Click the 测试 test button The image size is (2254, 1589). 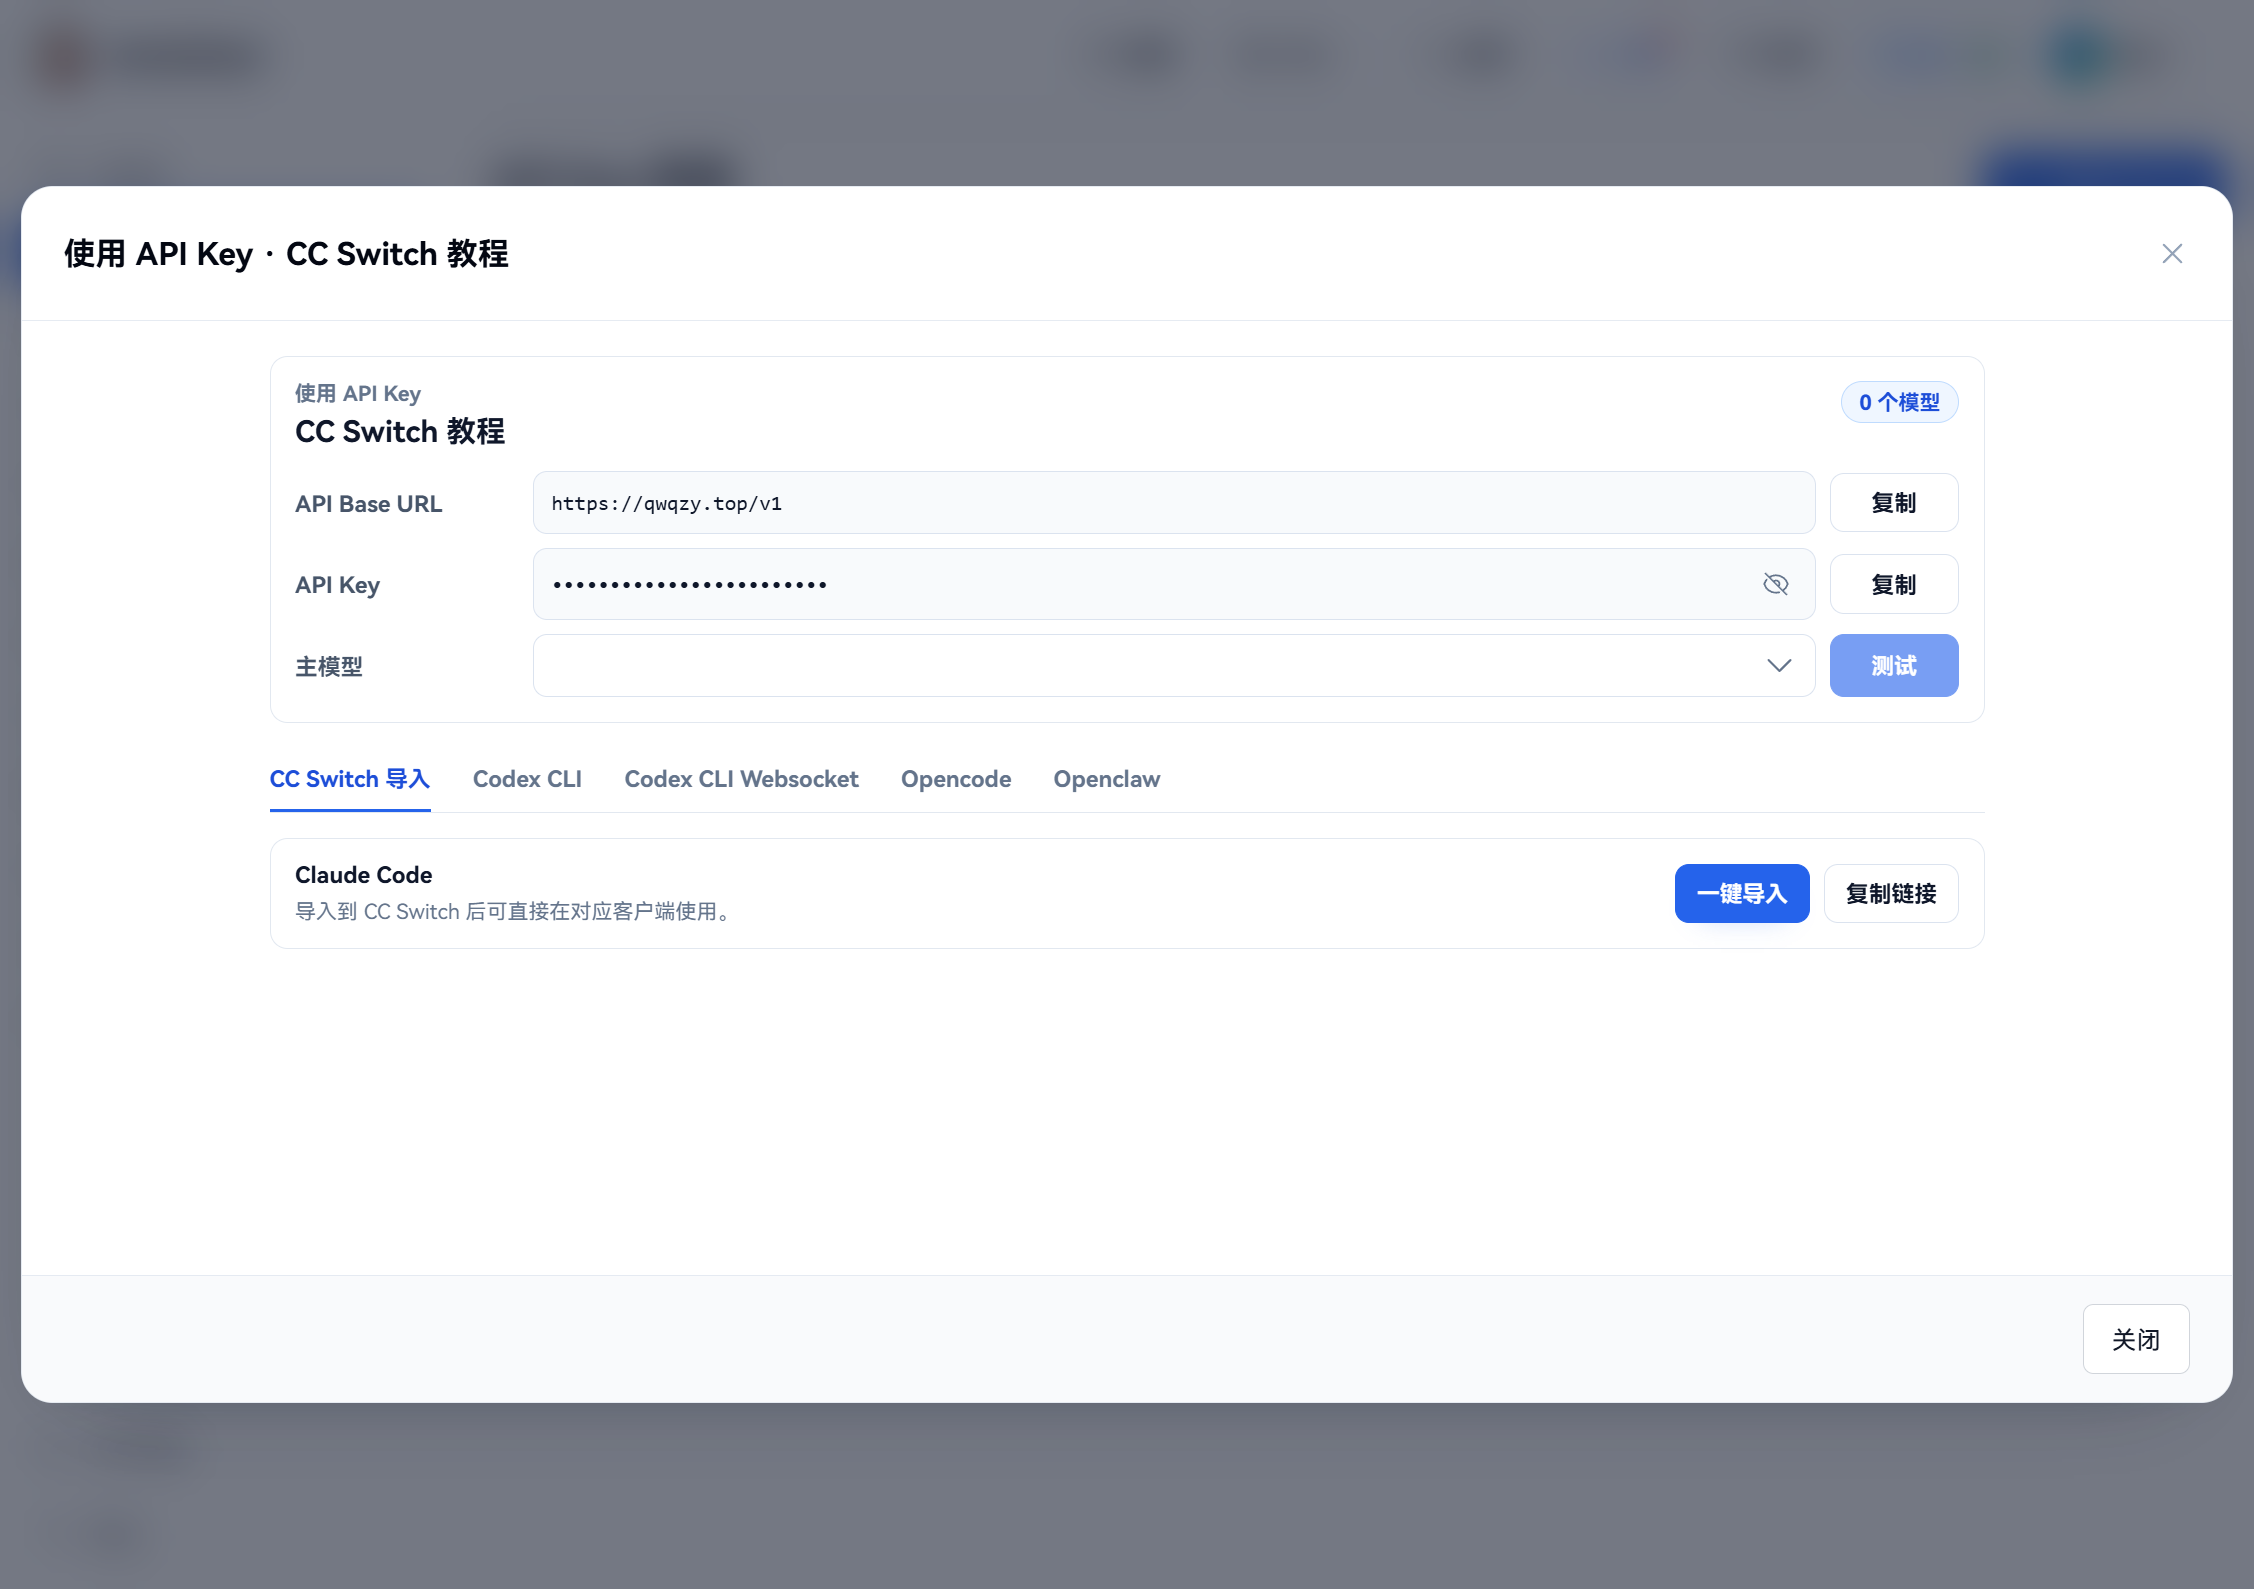pos(1893,666)
